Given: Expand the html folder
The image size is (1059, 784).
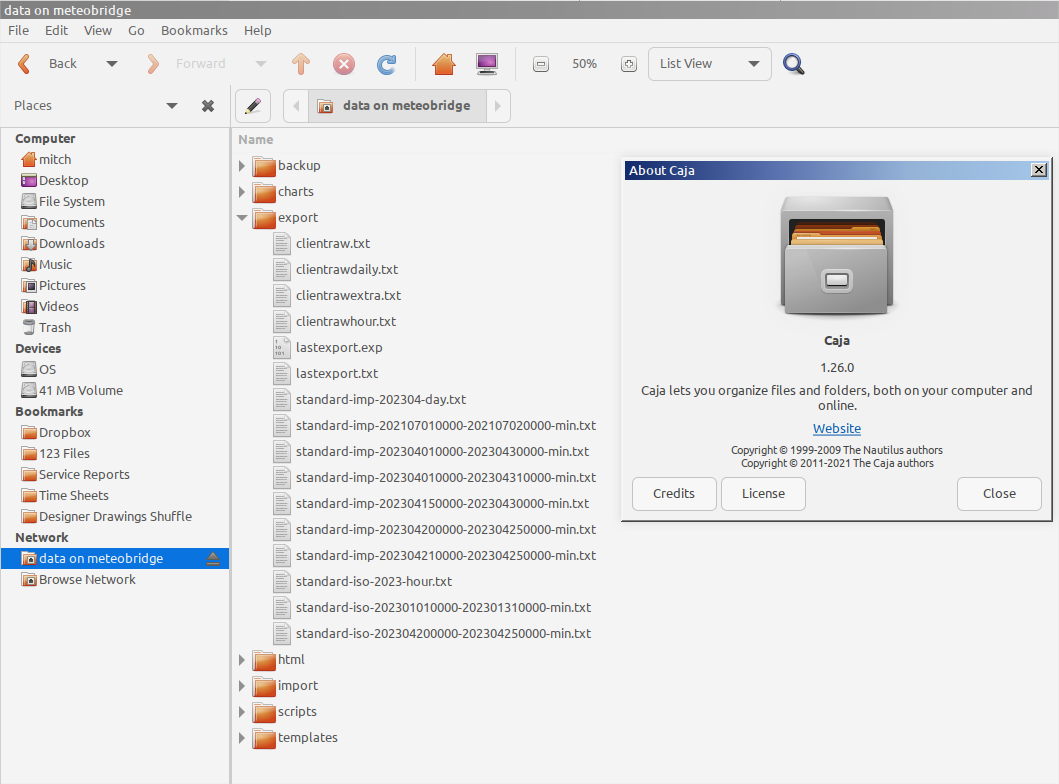Looking at the screenshot, I should pyautogui.click(x=242, y=660).
